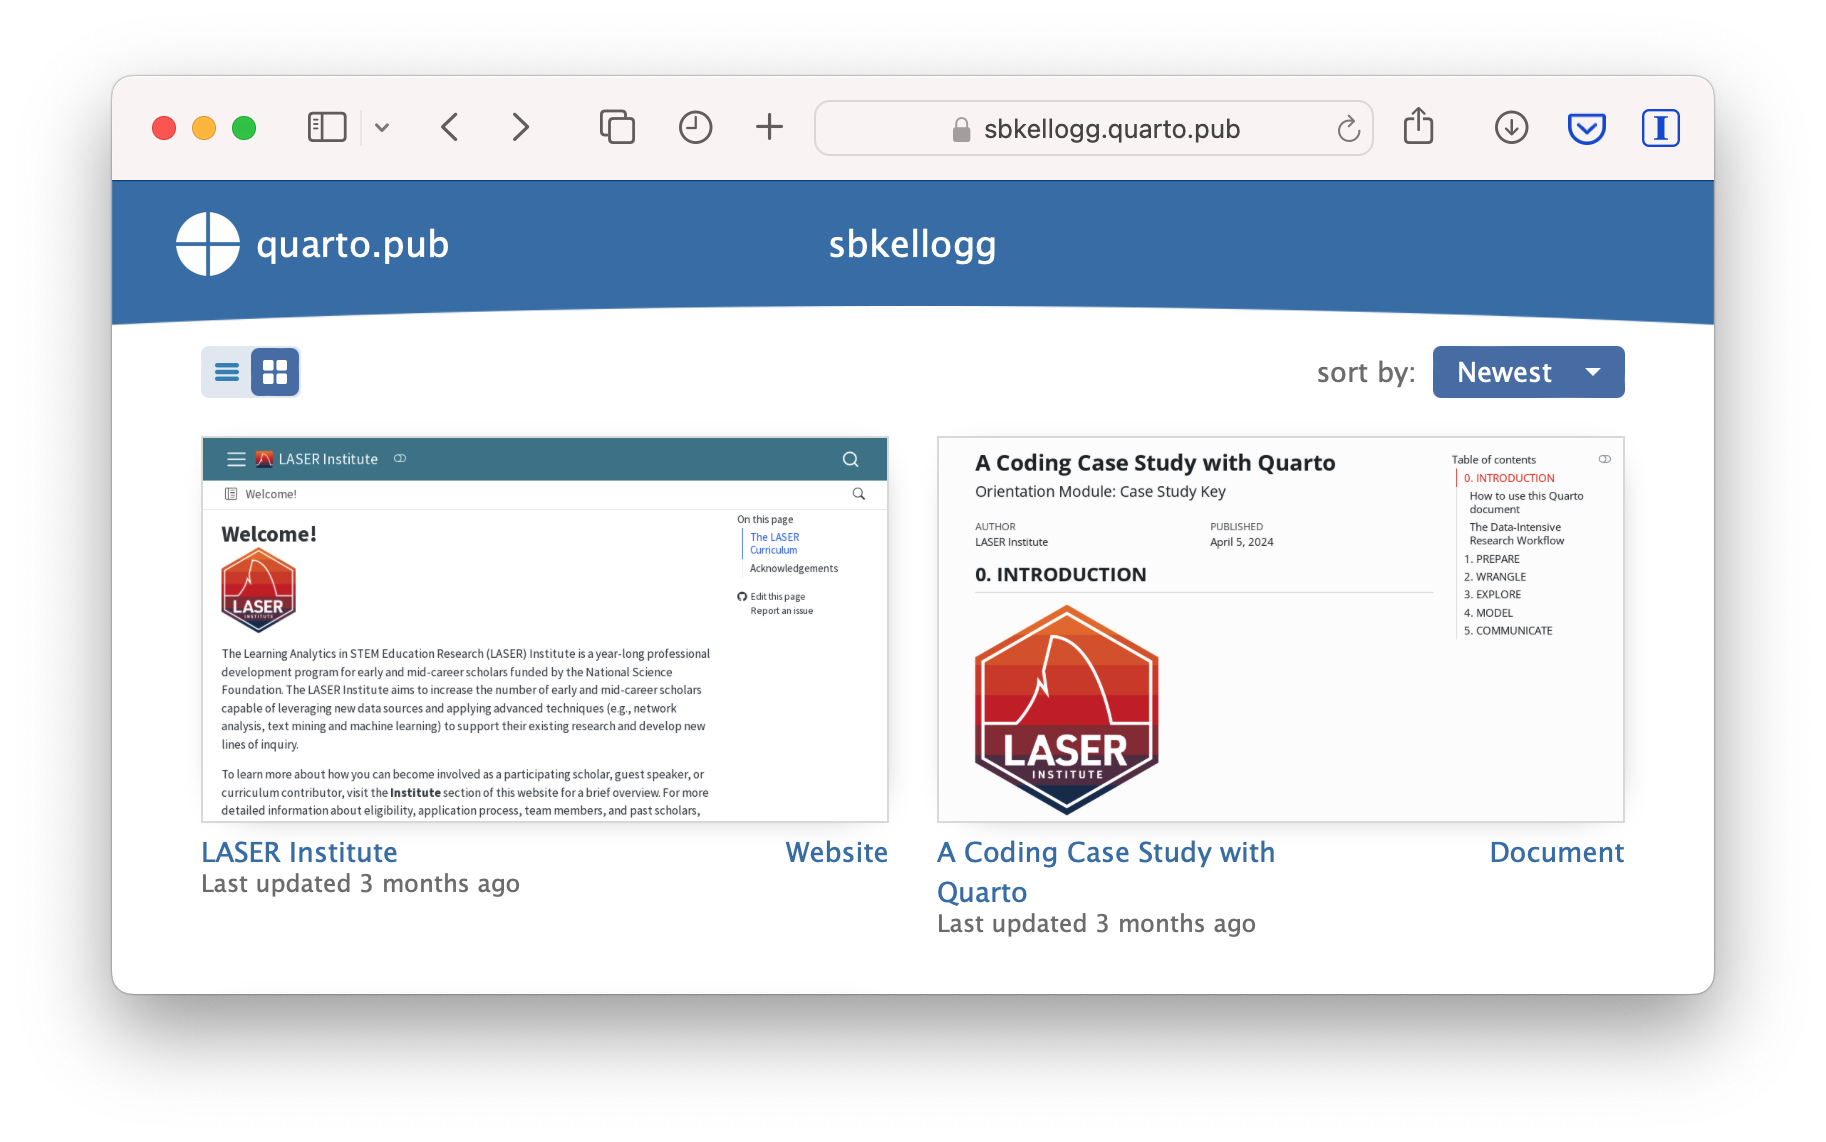Switch to list view layout

[227, 372]
